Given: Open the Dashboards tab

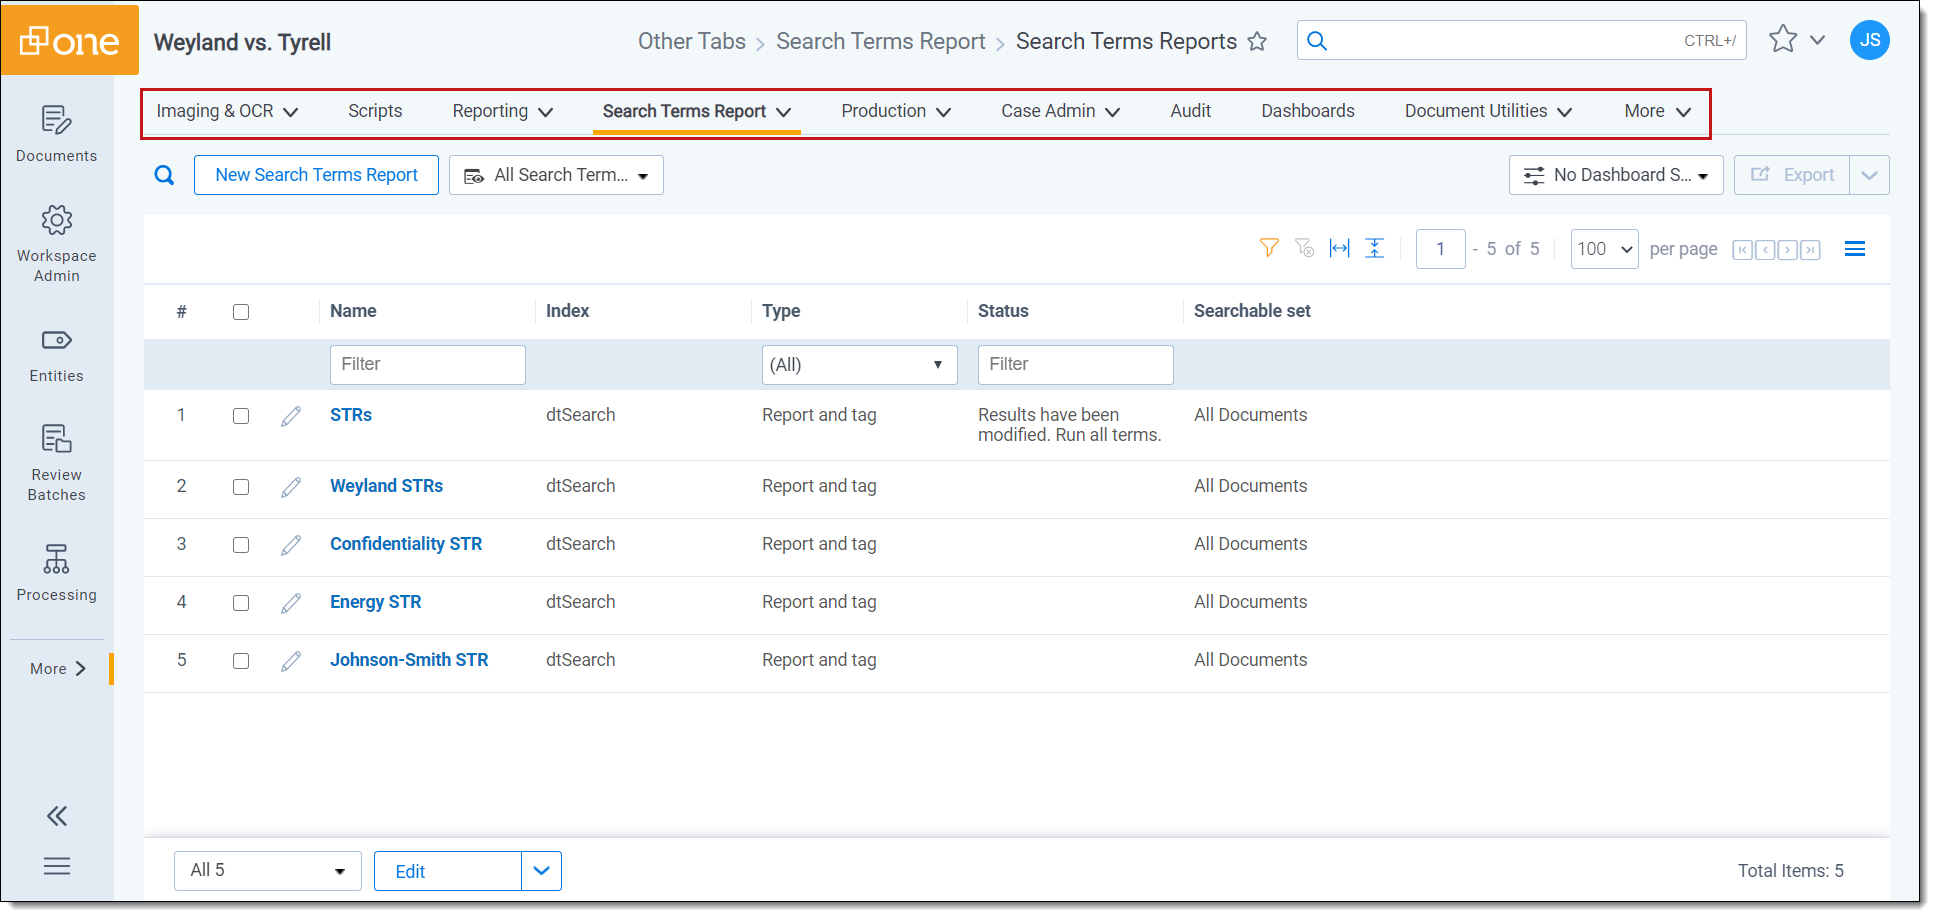Looking at the screenshot, I should click(x=1307, y=111).
